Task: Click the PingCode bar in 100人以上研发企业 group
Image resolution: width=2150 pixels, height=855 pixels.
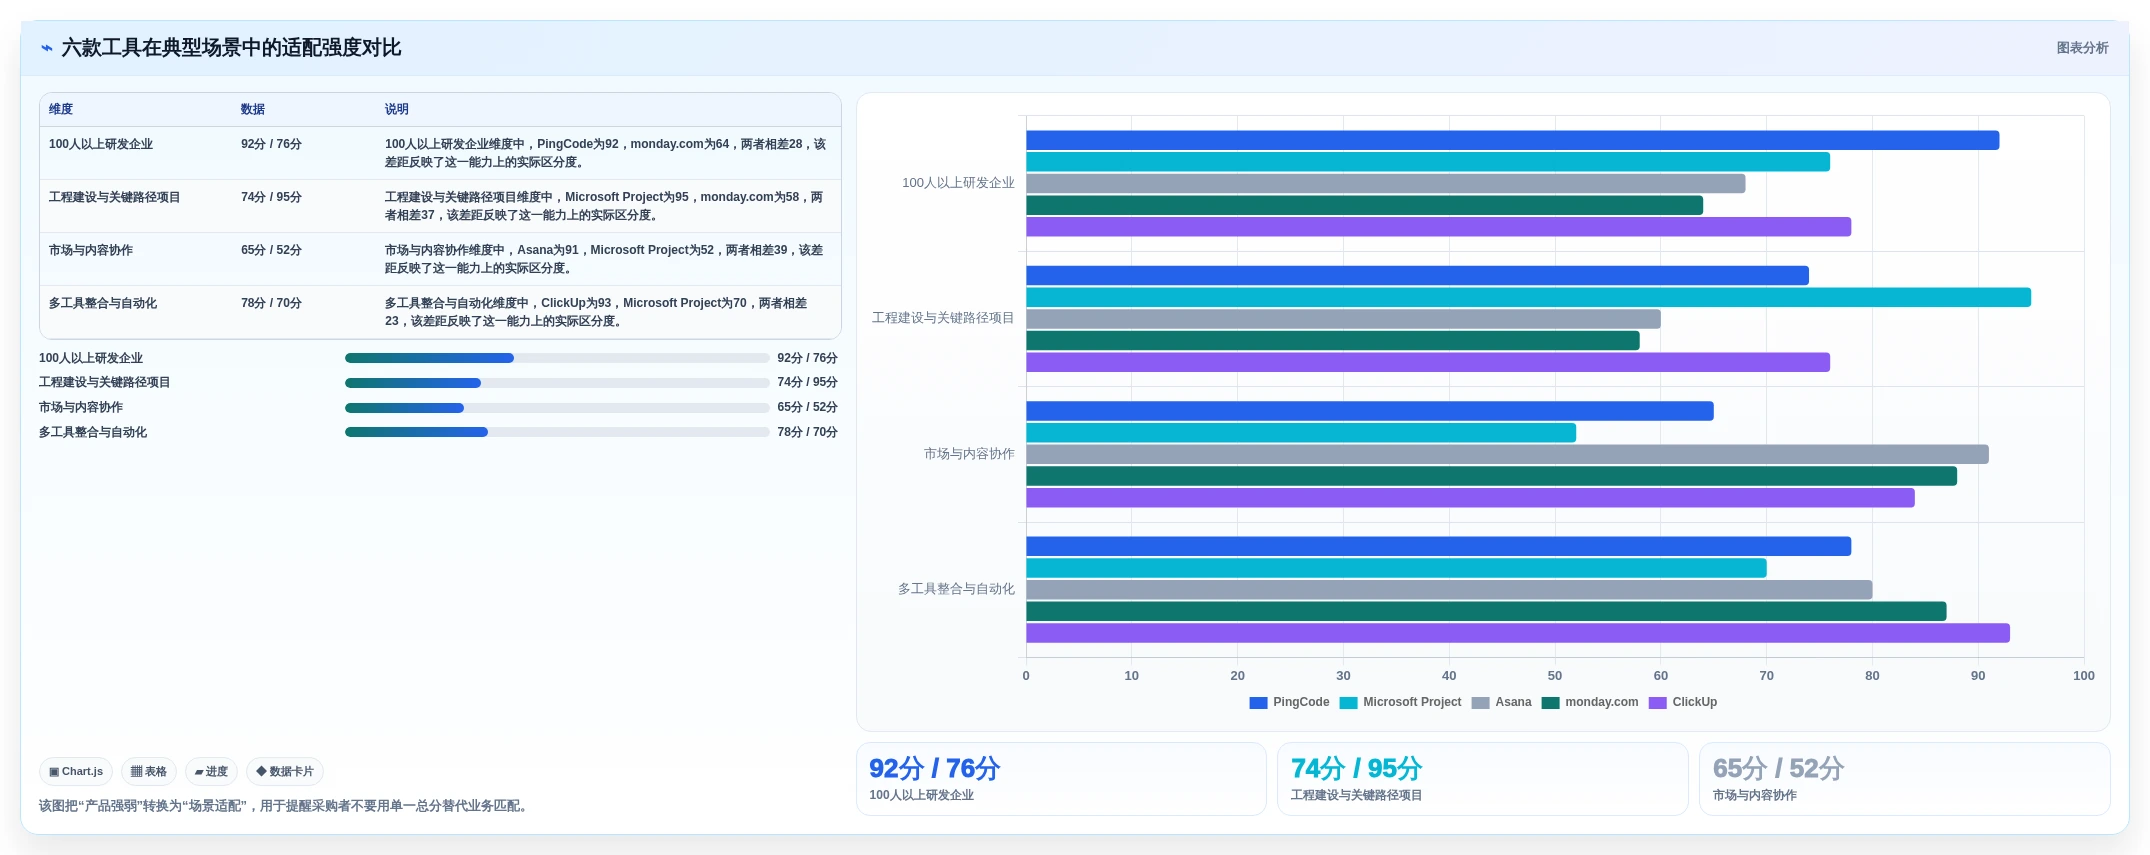Action: (1512, 141)
